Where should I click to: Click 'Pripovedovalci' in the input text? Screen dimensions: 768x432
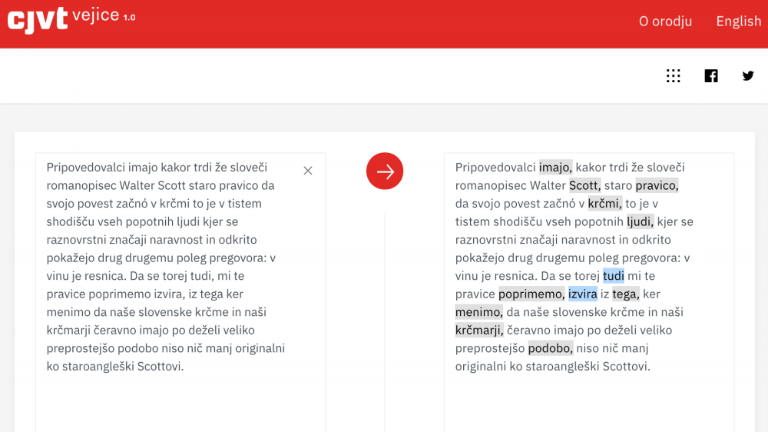[86, 168]
